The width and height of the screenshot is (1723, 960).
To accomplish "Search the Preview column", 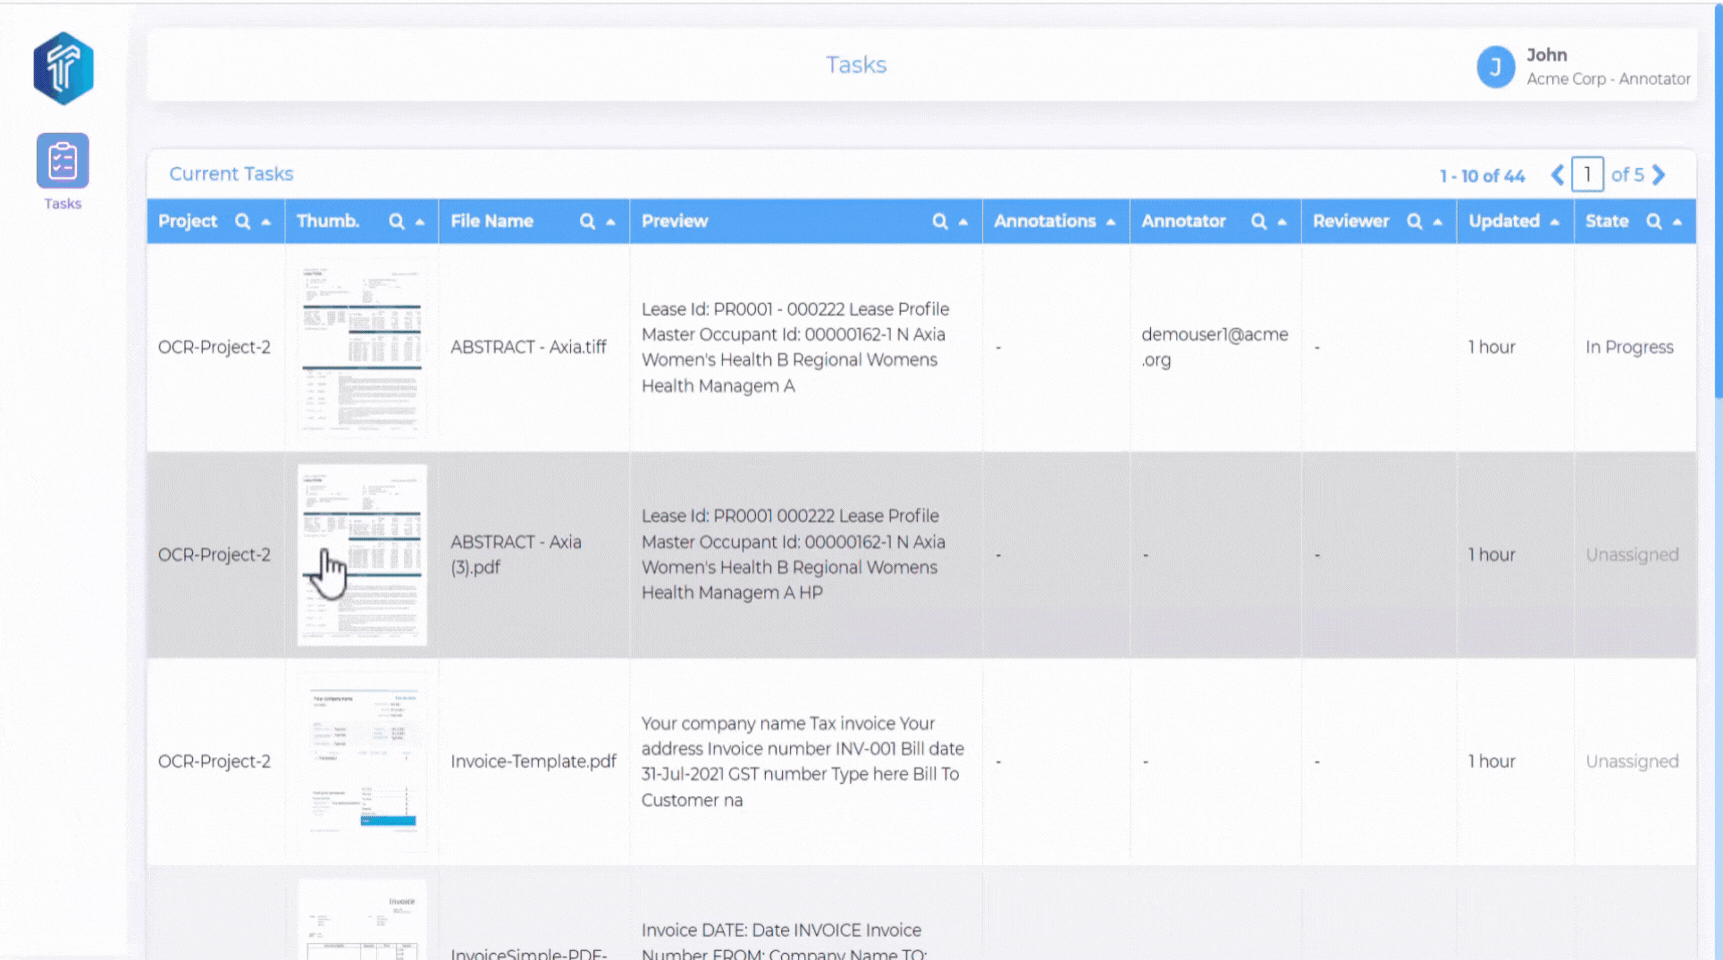I will click(940, 222).
